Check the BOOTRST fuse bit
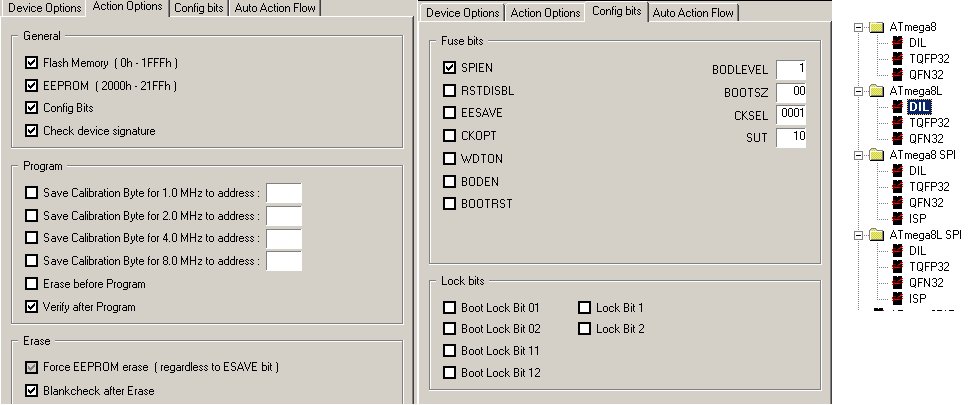This screenshot has width=969, height=405. click(x=449, y=203)
